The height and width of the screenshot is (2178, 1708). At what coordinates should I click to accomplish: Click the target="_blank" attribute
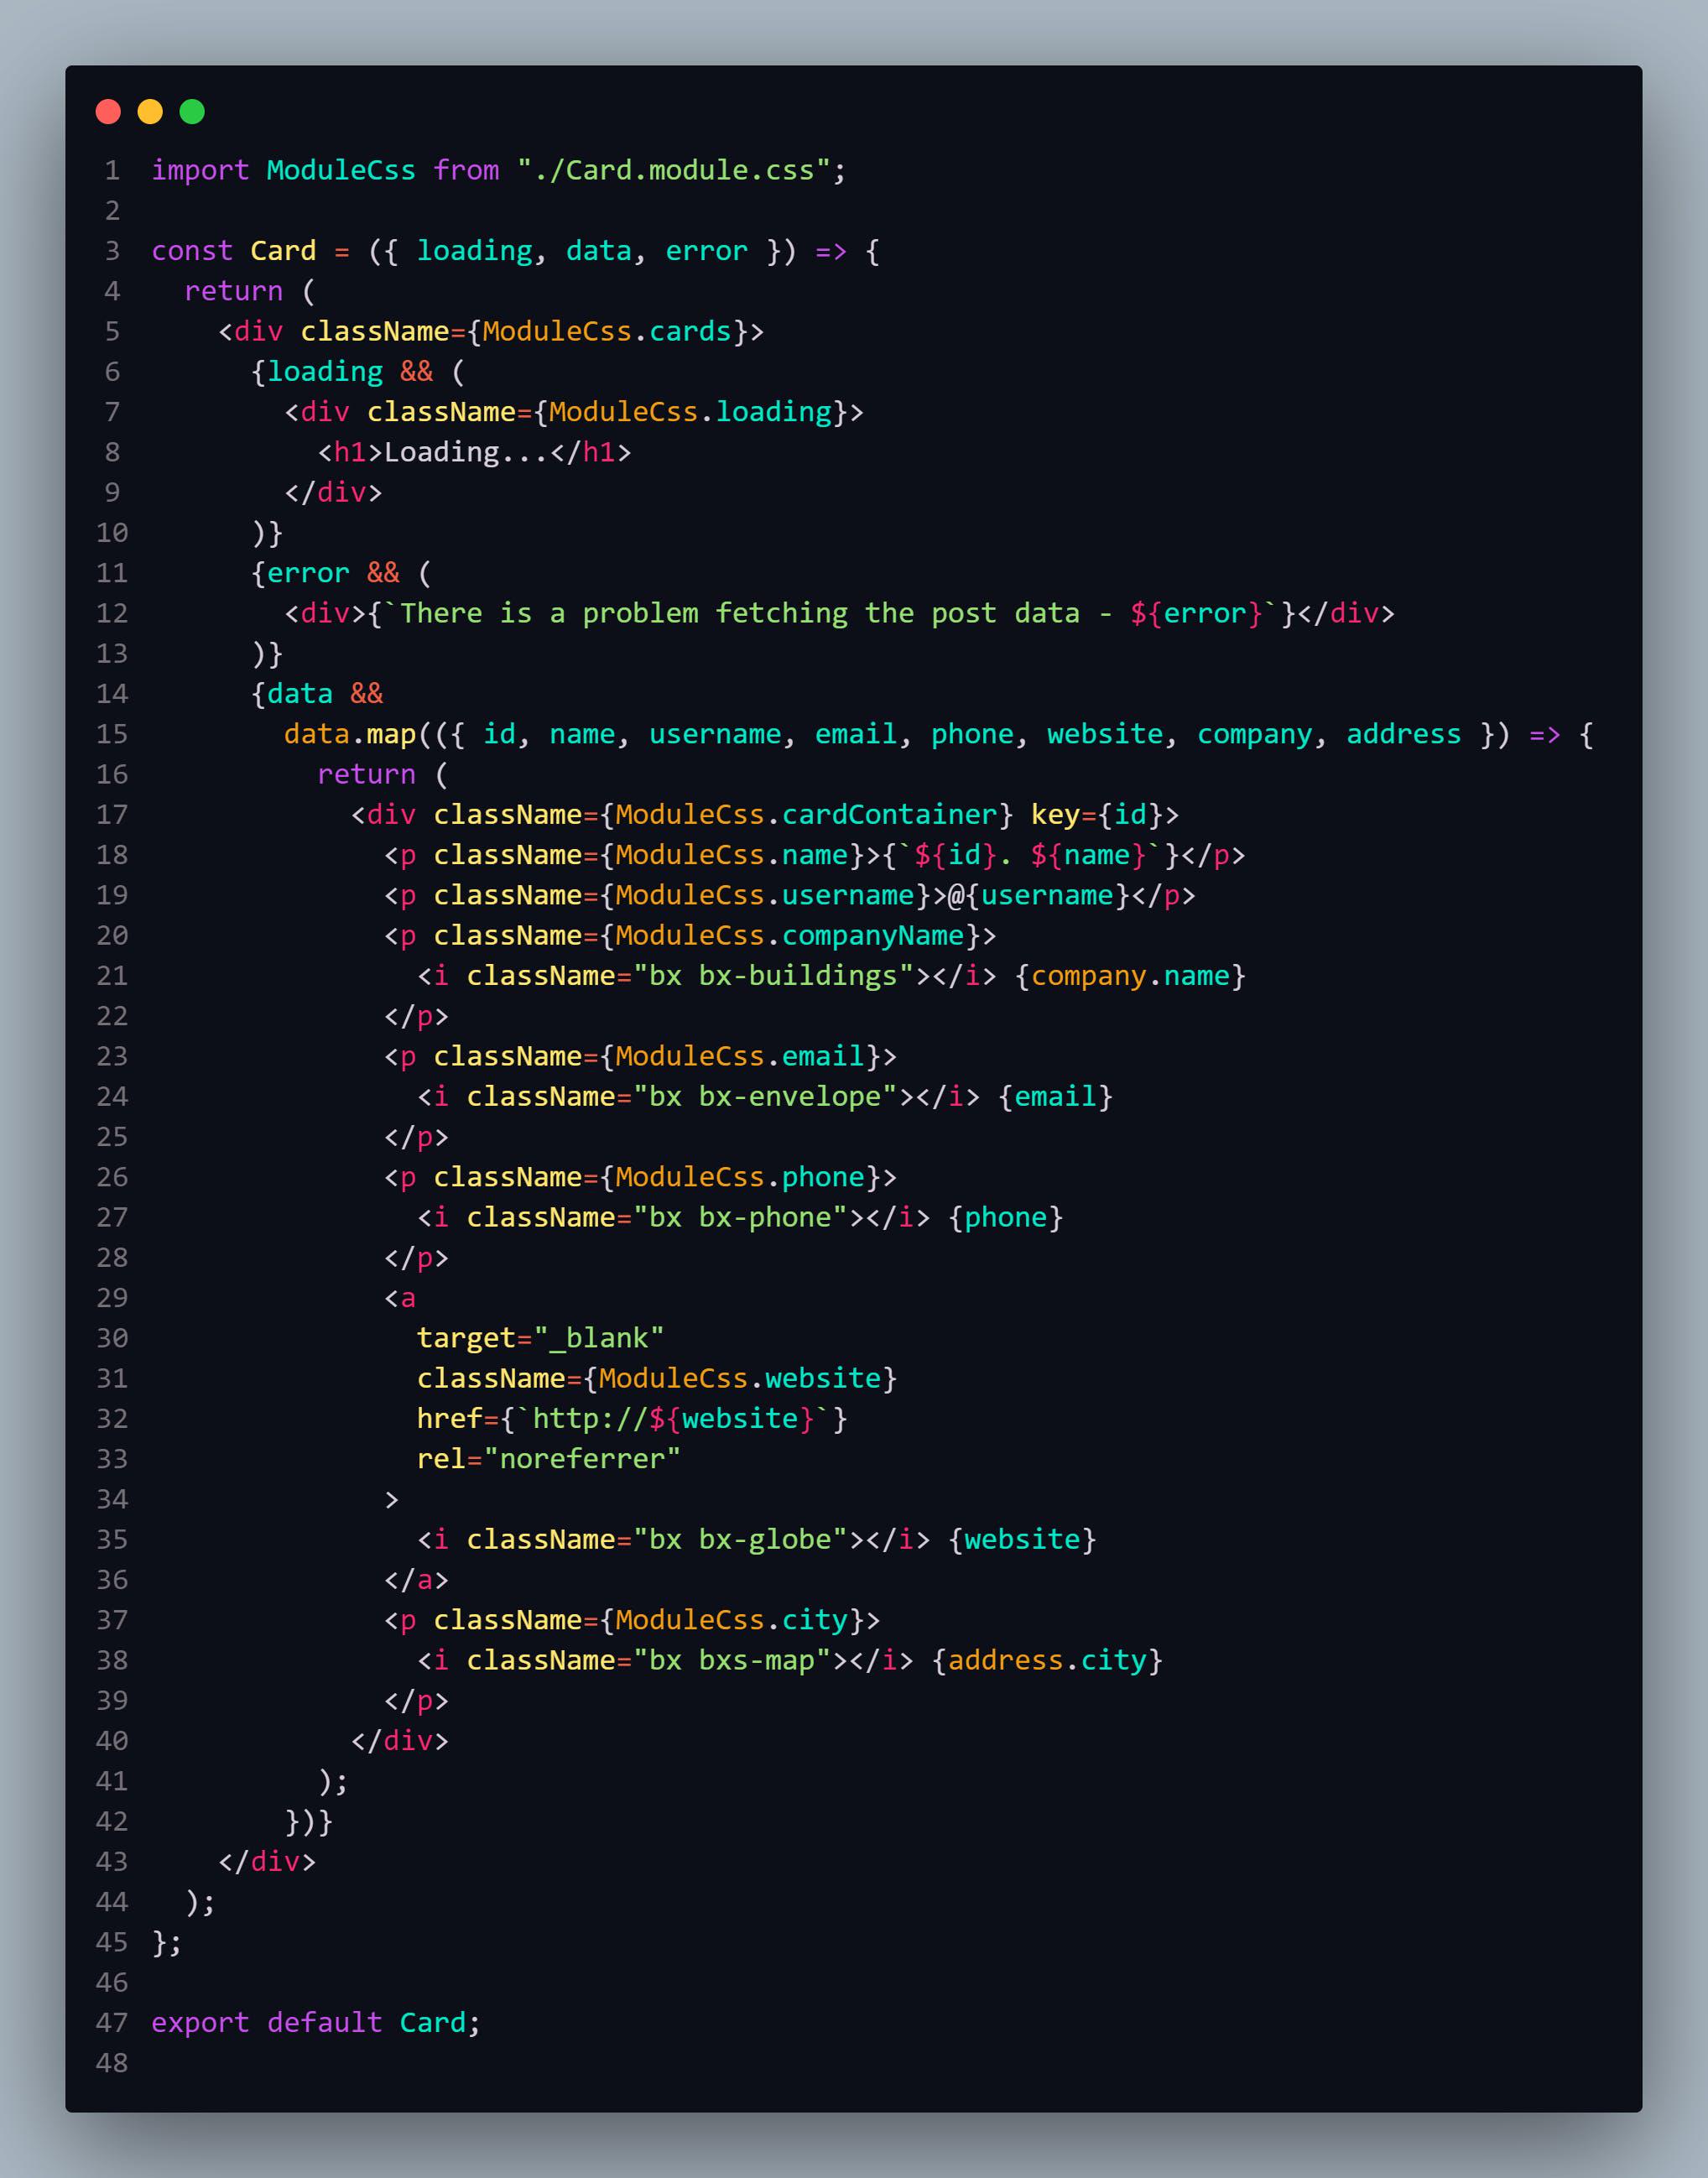pyautogui.click(x=541, y=1338)
